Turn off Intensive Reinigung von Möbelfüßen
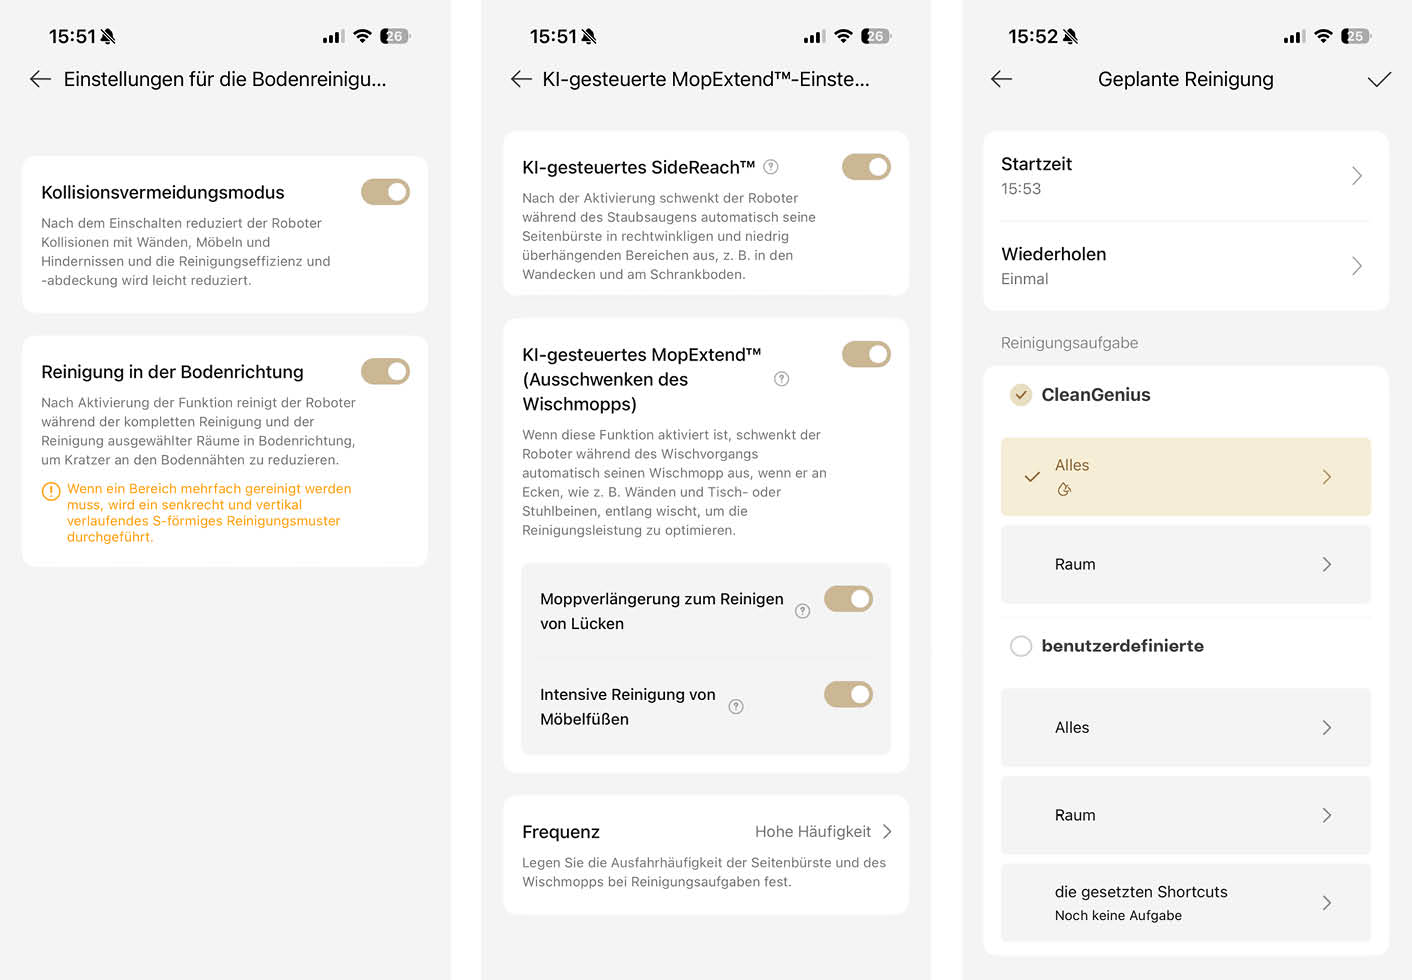The height and width of the screenshot is (980, 1412). coord(848,694)
